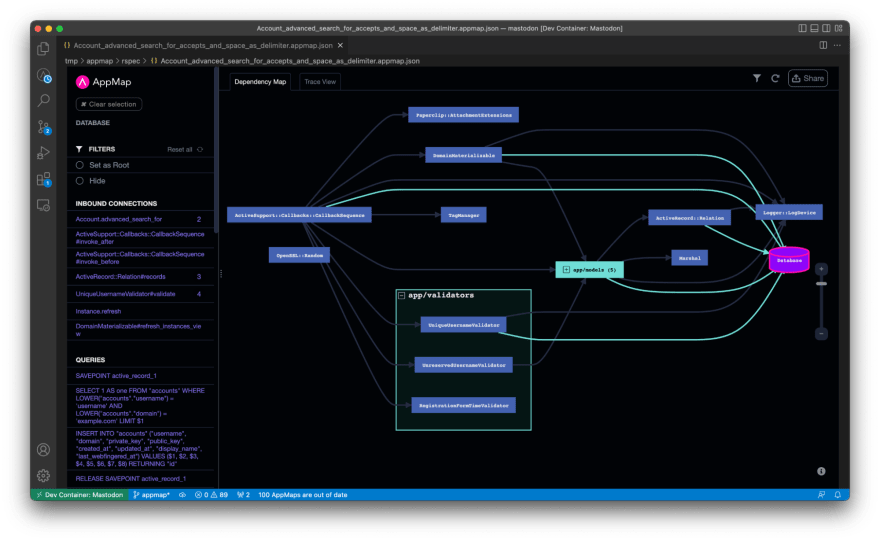This screenshot has height=541, width=880.
Task: Click Dev Container: Mastodon status item
Action: pos(79,495)
